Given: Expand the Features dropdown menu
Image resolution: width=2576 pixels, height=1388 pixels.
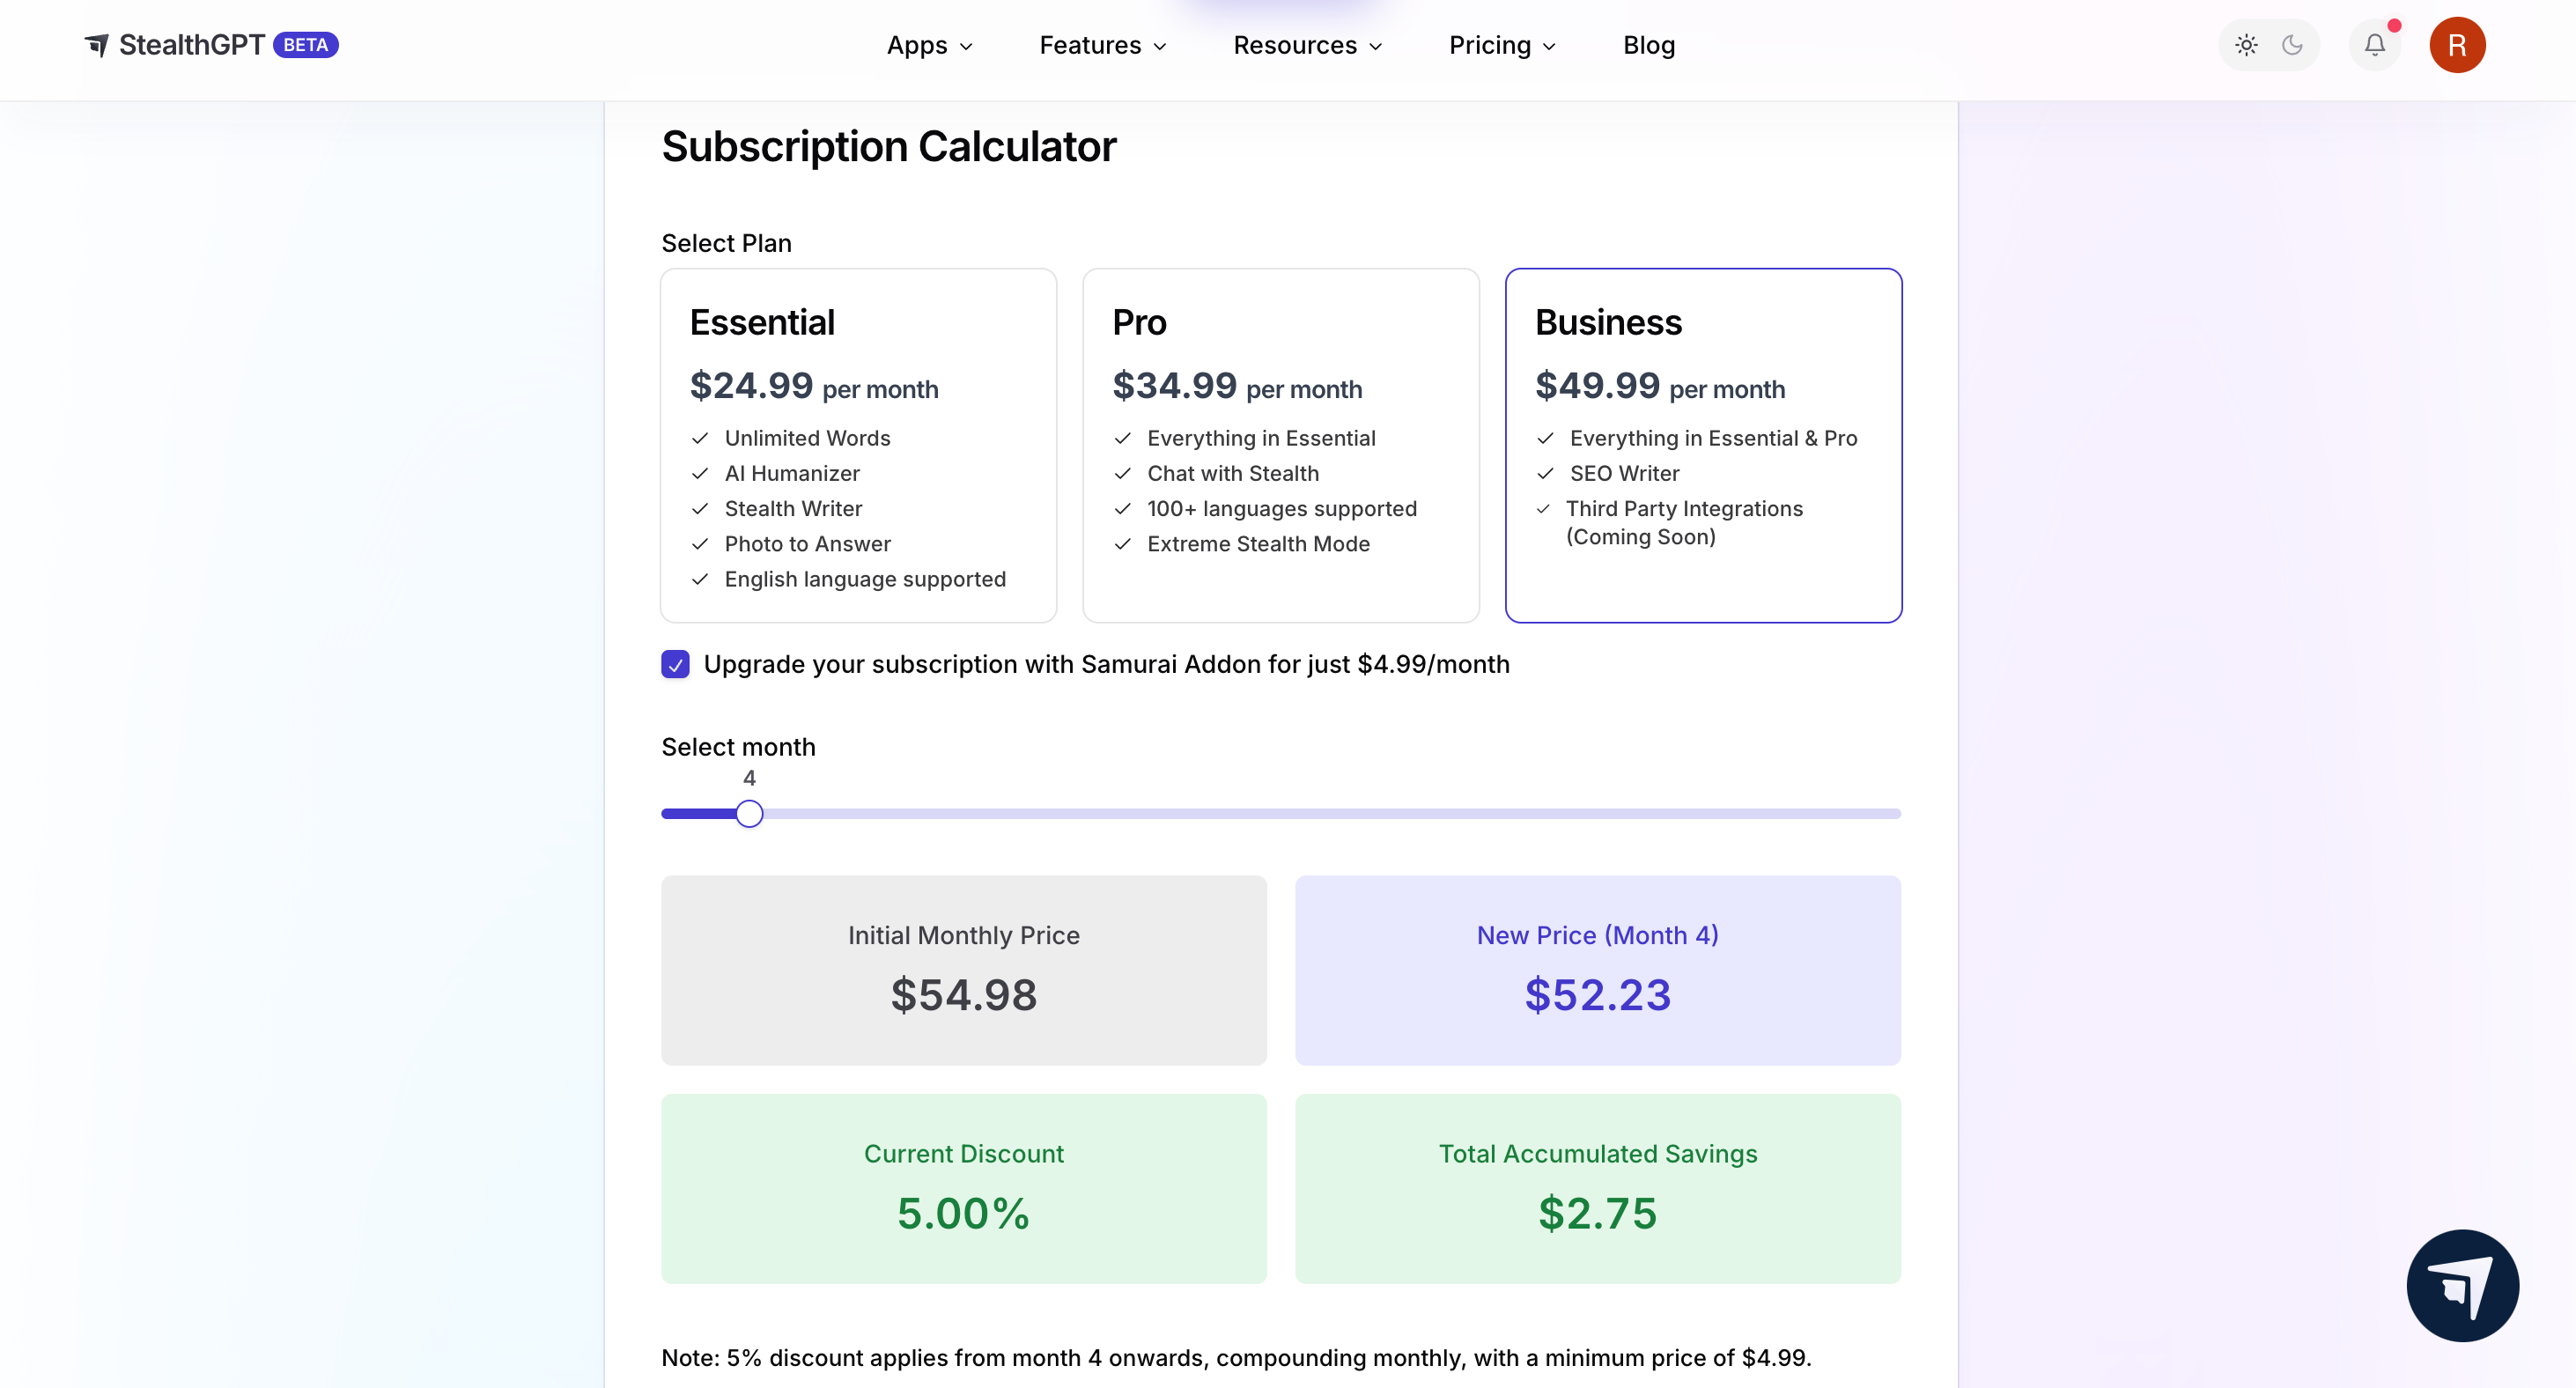Looking at the screenshot, I should (x=1102, y=45).
